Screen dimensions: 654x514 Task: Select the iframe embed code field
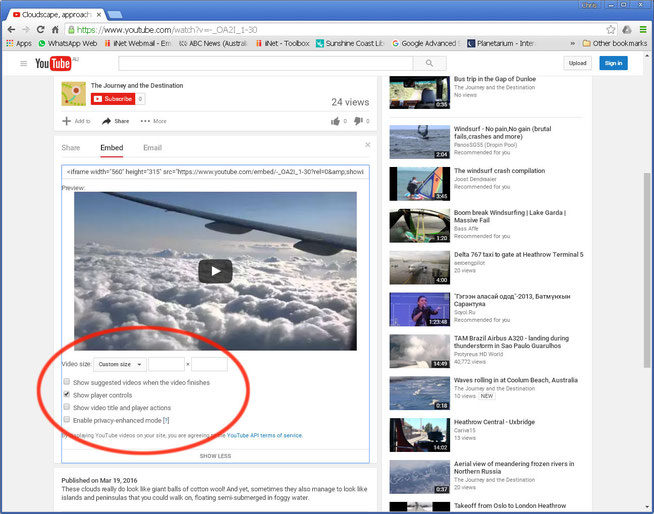pos(215,172)
